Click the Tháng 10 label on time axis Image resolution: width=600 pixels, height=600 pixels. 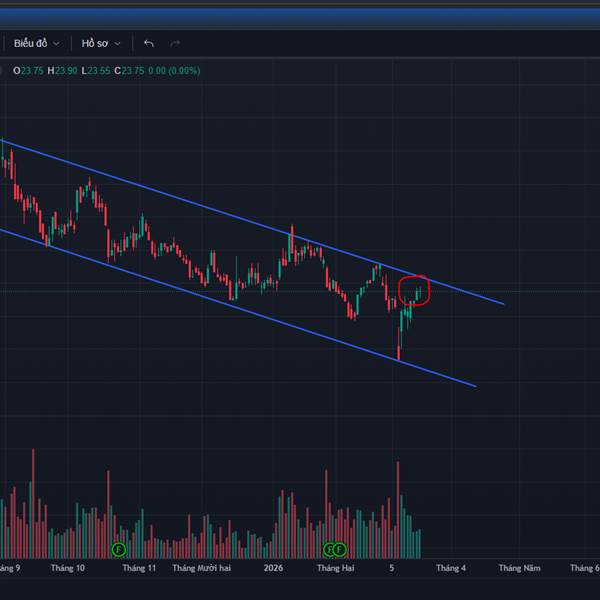pyautogui.click(x=68, y=568)
